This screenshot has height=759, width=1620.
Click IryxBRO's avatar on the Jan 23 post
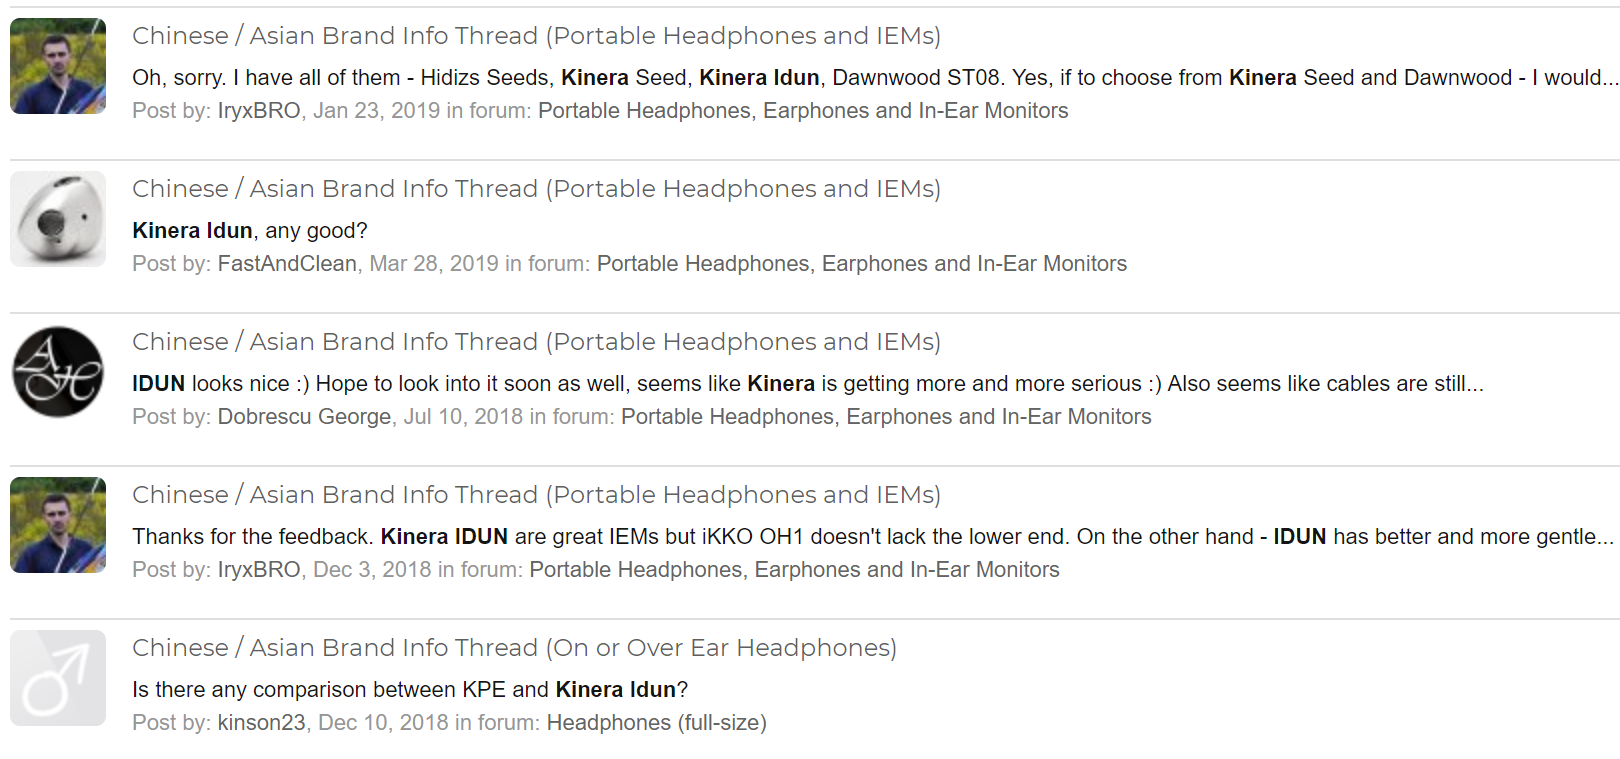(58, 66)
